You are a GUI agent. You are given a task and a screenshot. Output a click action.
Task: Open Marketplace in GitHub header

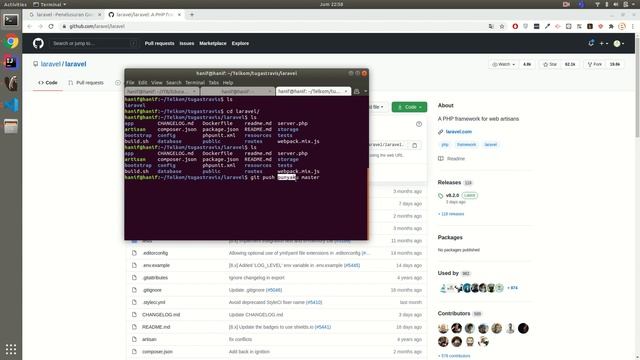tap(213, 43)
